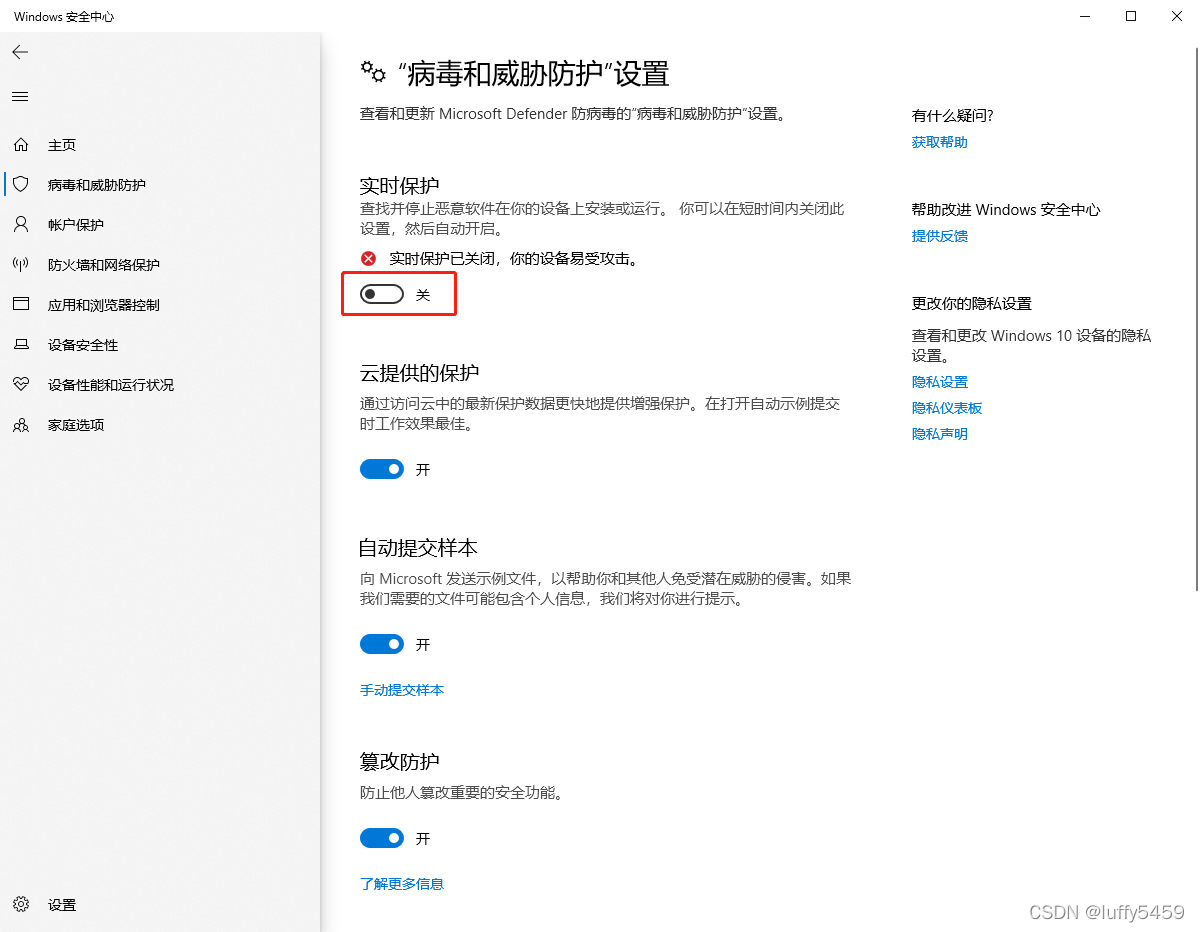Click the person icon for 帐户保护
Image resolution: width=1200 pixels, height=932 pixels.
[21, 225]
